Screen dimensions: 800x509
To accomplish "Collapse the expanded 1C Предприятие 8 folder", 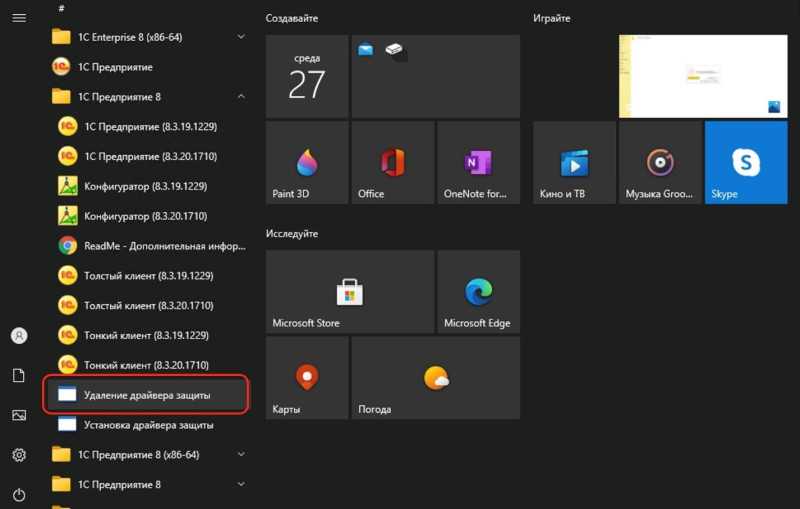I will click(148, 97).
